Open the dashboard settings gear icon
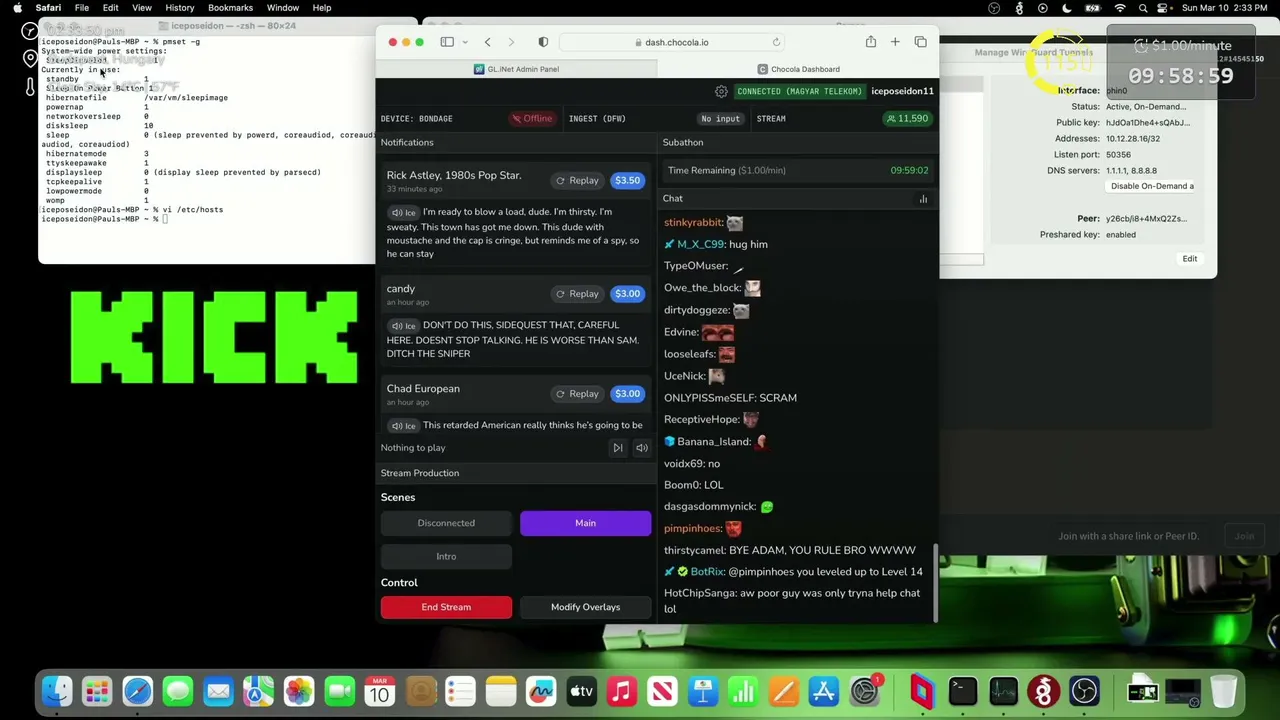This screenshot has height=720, width=1280. (x=721, y=91)
